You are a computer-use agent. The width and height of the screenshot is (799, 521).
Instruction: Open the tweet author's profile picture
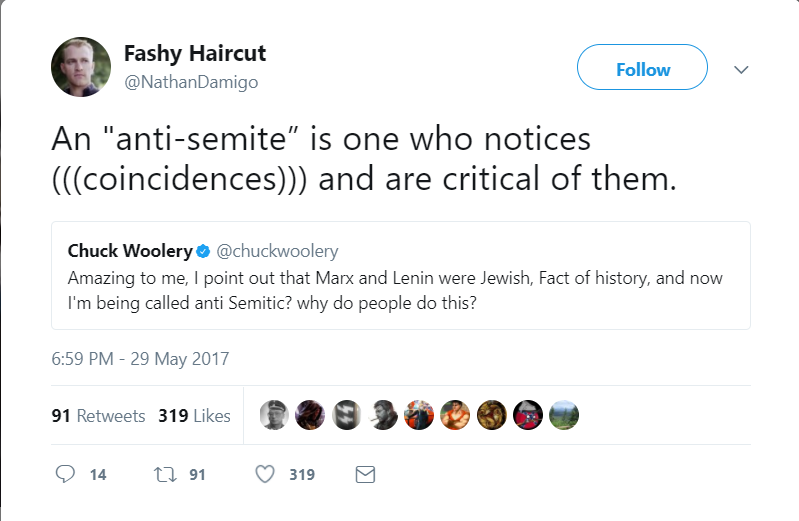[81, 67]
